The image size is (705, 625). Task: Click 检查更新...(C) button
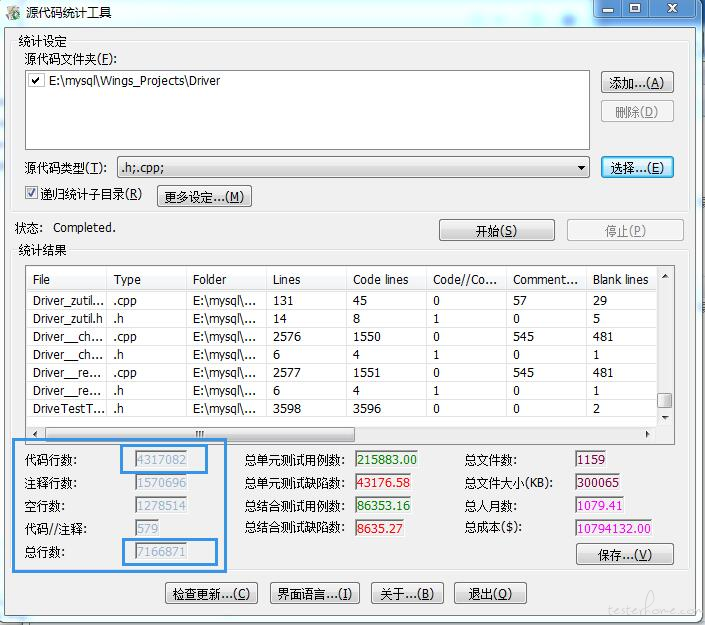(211, 594)
